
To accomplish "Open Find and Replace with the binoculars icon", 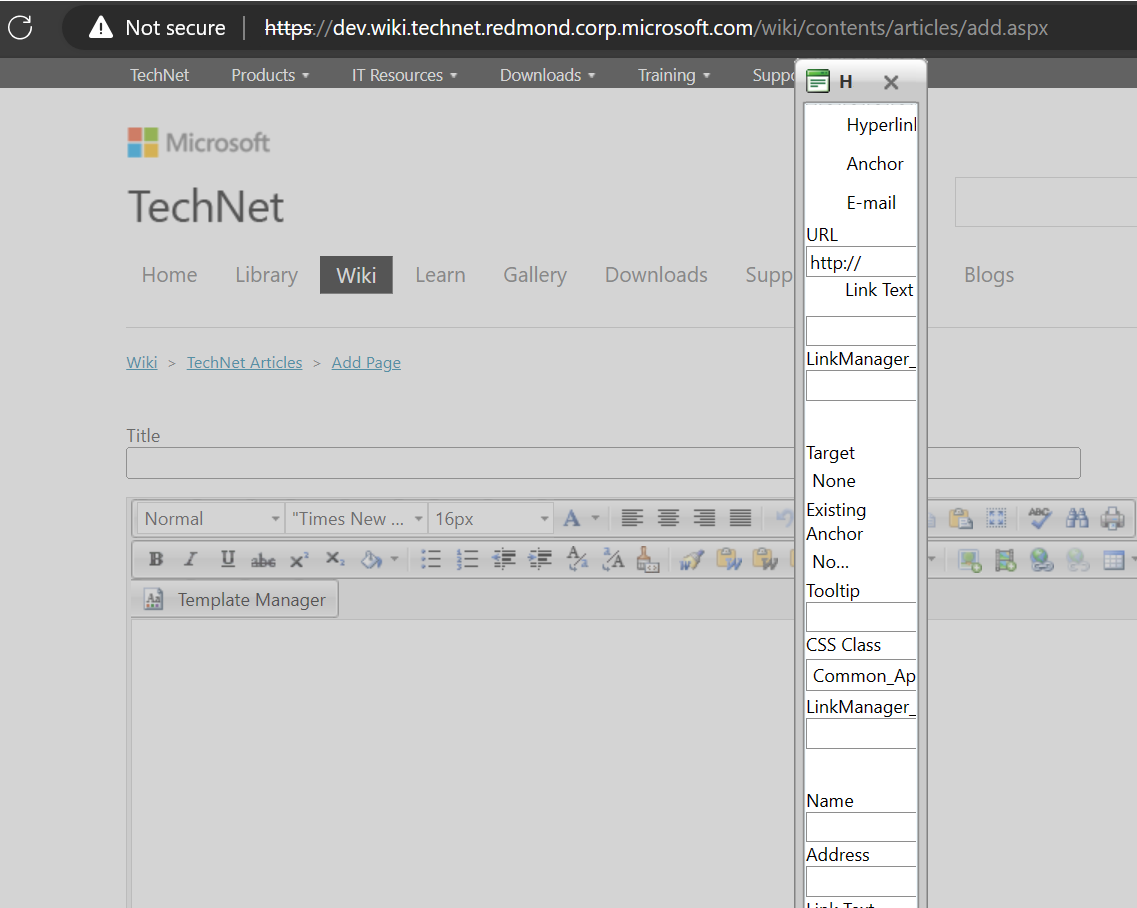I will coord(1077,518).
